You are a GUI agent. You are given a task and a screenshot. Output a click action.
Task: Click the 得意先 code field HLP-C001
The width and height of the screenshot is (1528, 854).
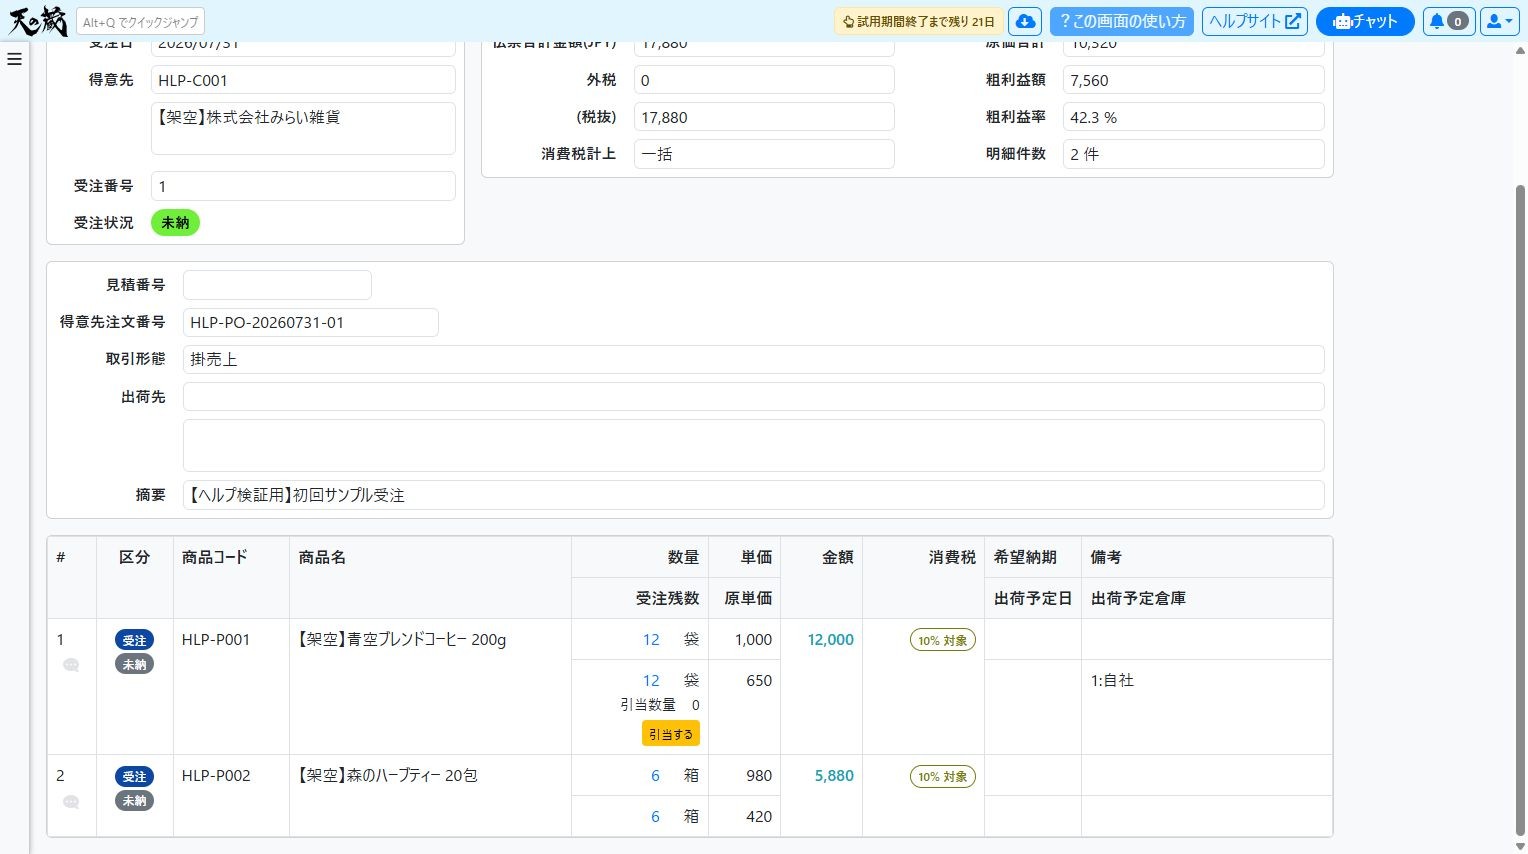[303, 80]
